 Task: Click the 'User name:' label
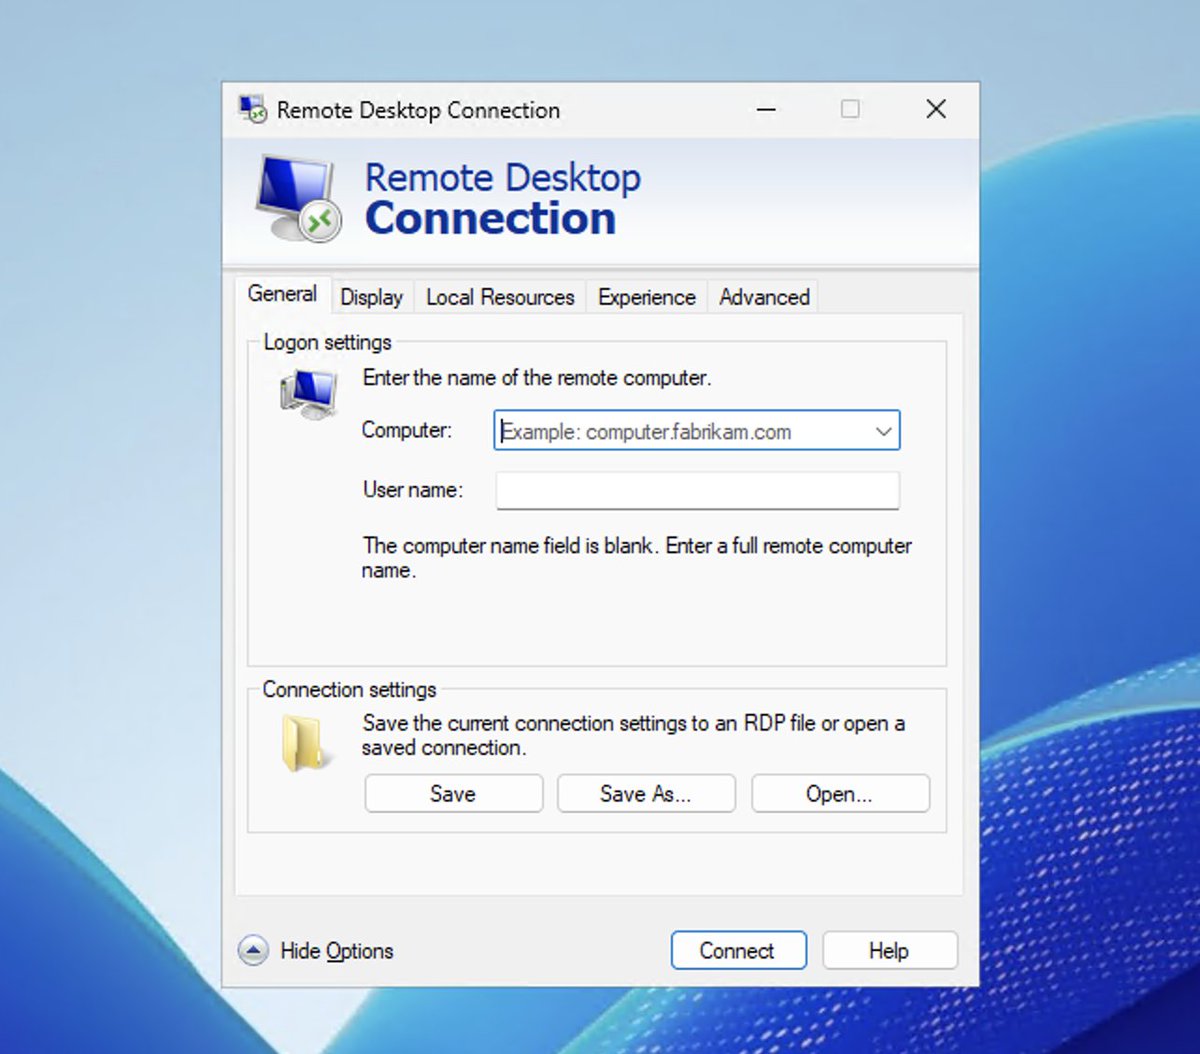413,490
